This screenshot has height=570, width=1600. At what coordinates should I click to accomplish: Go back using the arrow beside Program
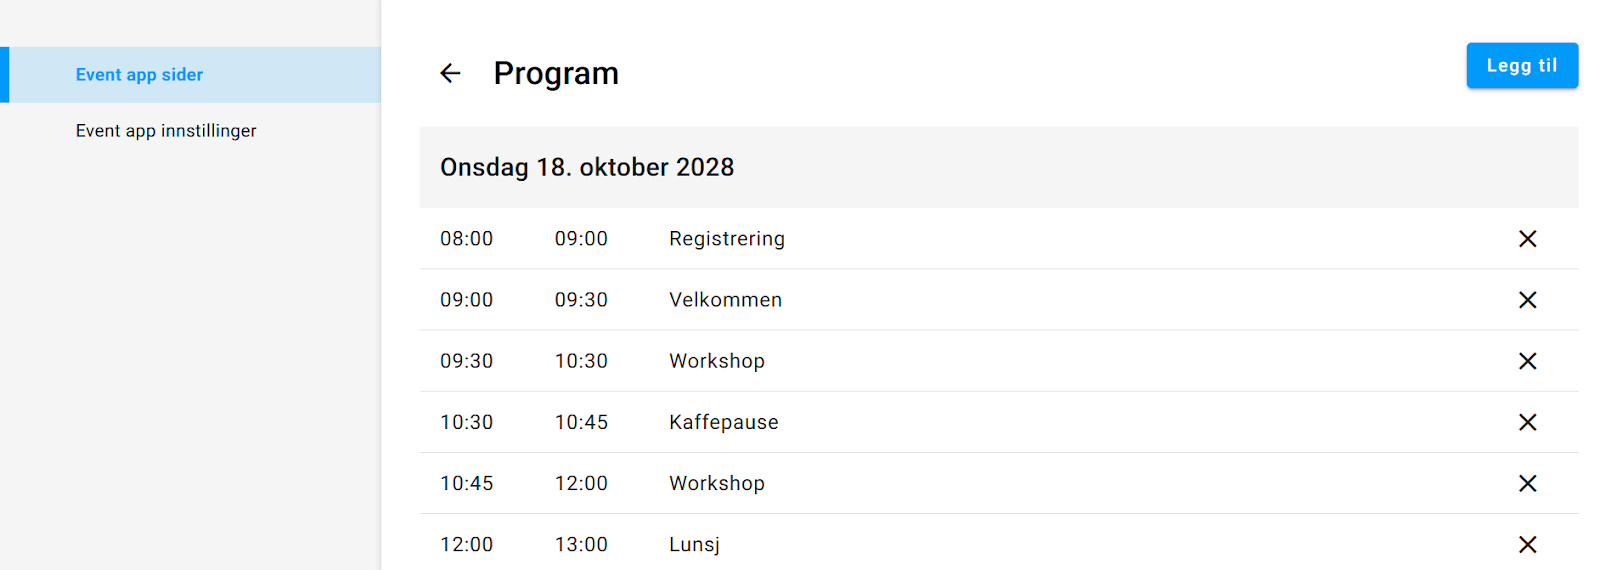pyautogui.click(x=450, y=73)
